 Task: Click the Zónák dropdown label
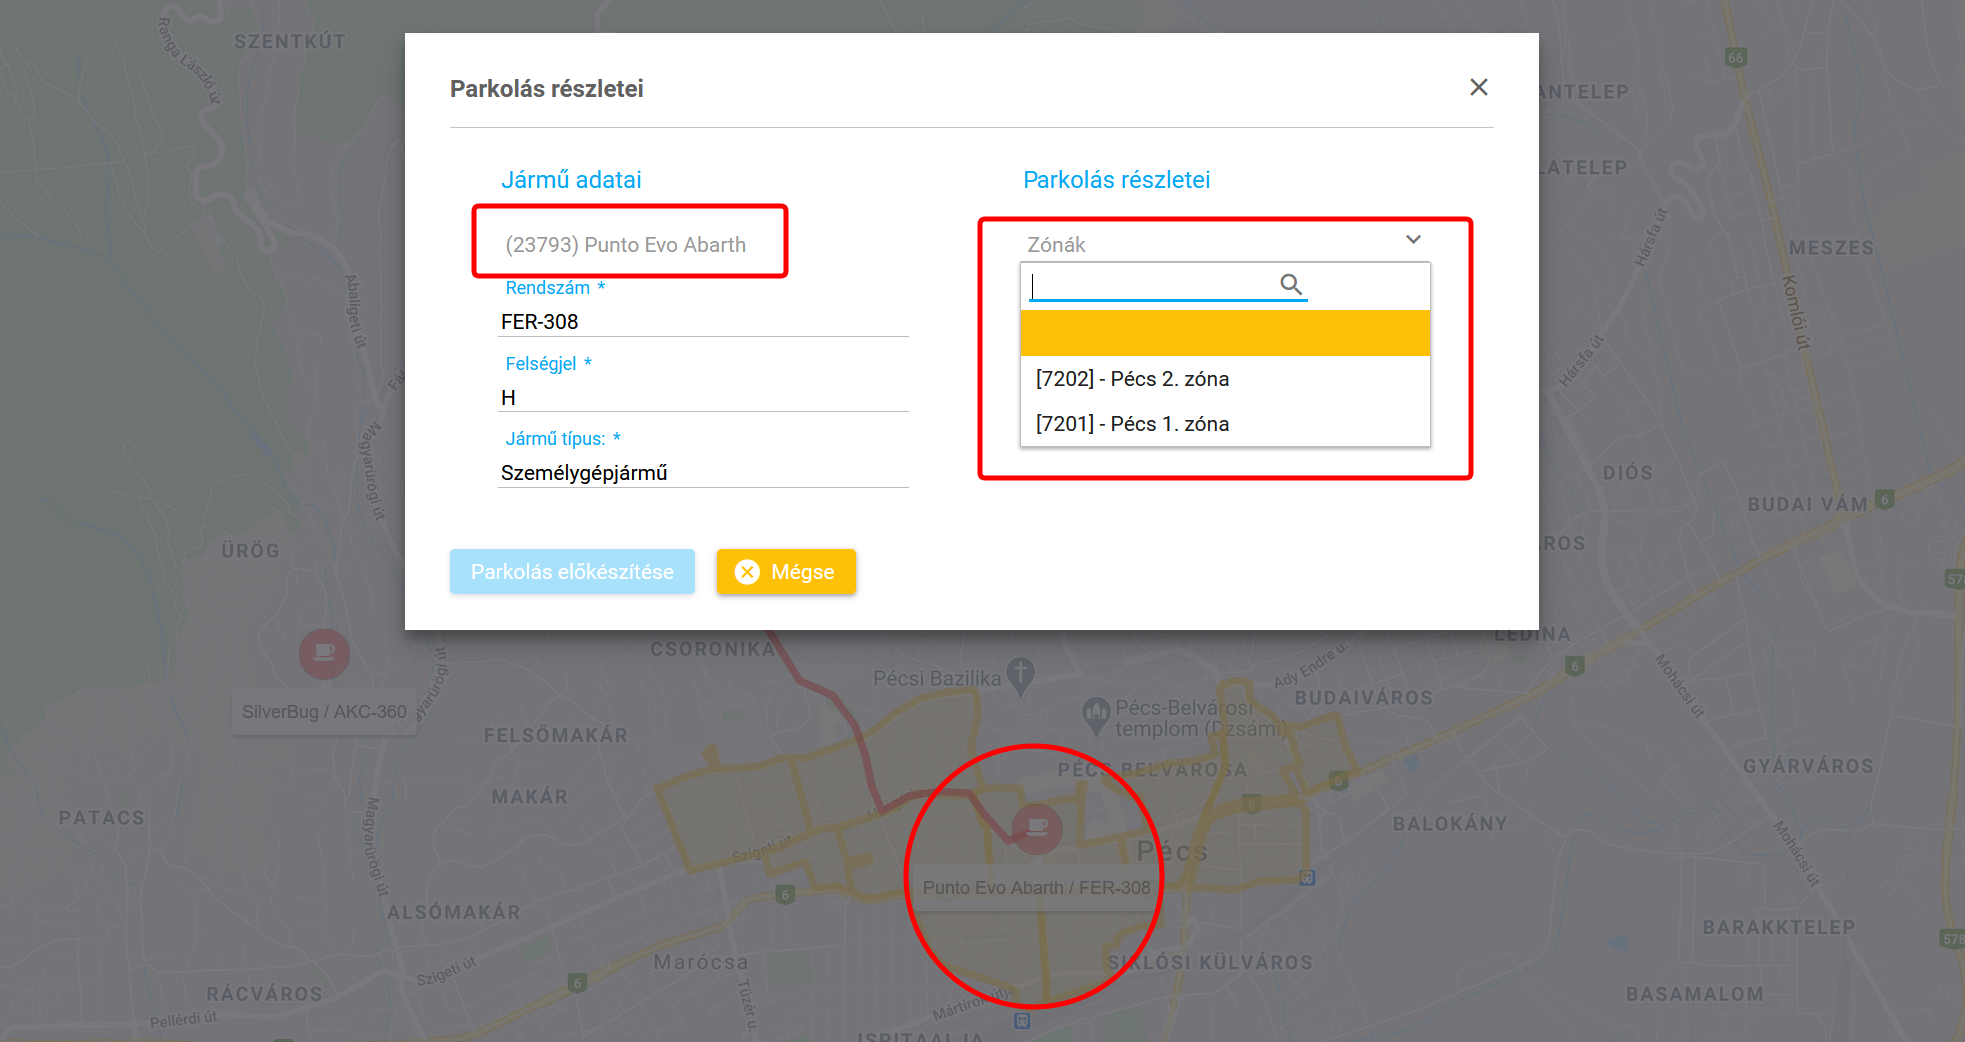point(1057,245)
